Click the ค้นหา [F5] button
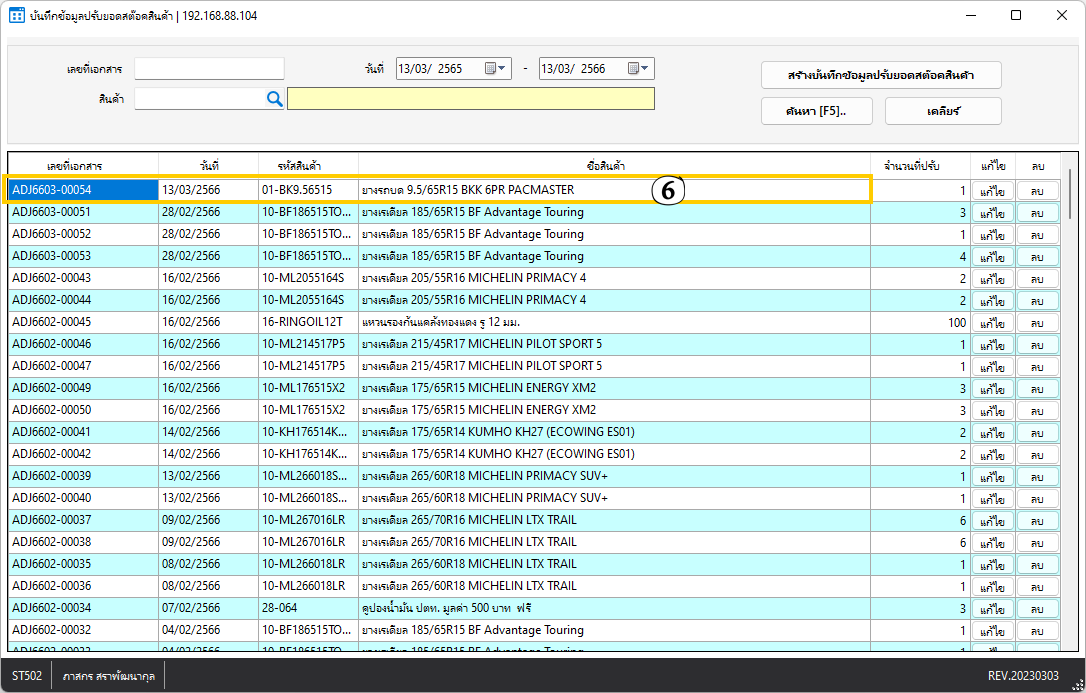The image size is (1086, 693). pyautogui.click(x=816, y=111)
